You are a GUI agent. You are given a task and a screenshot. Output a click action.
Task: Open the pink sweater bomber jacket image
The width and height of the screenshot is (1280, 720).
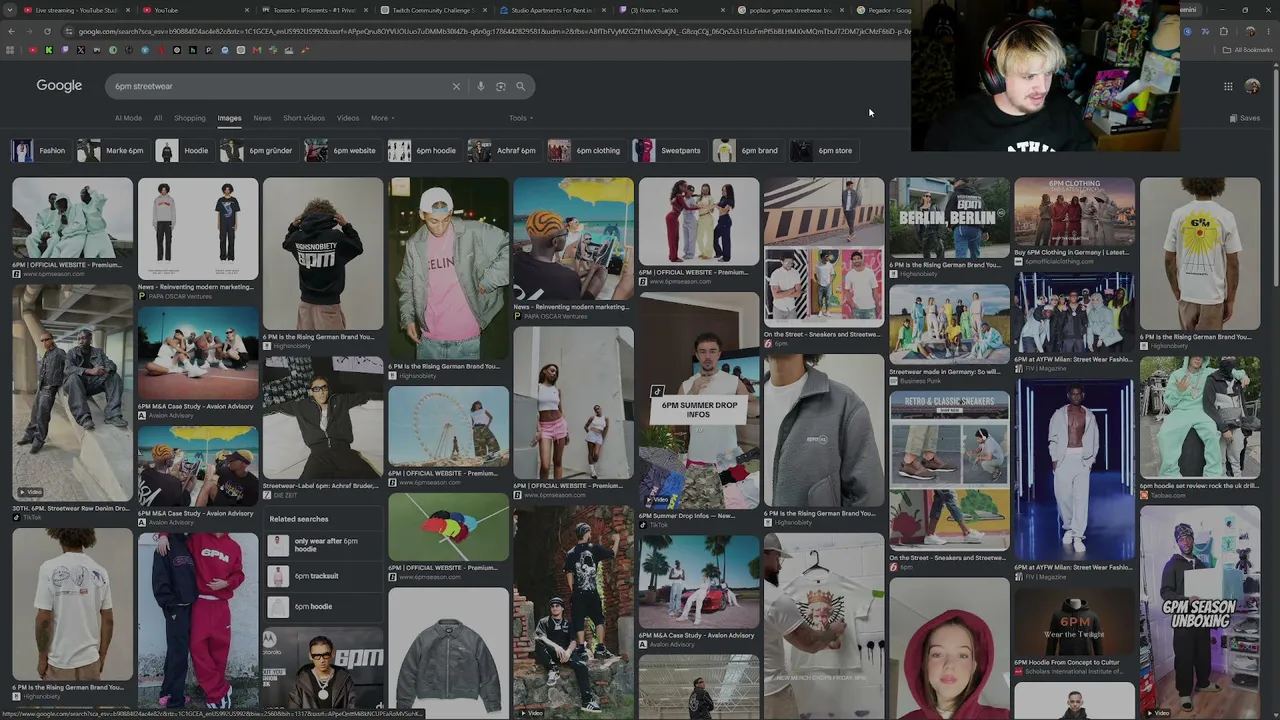coord(448,268)
